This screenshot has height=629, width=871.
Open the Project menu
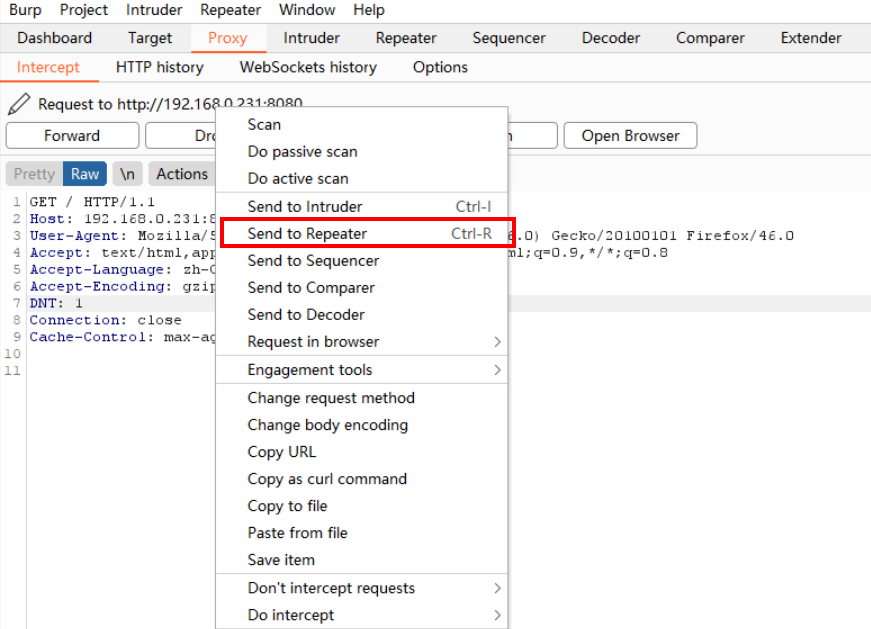click(x=84, y=10)
